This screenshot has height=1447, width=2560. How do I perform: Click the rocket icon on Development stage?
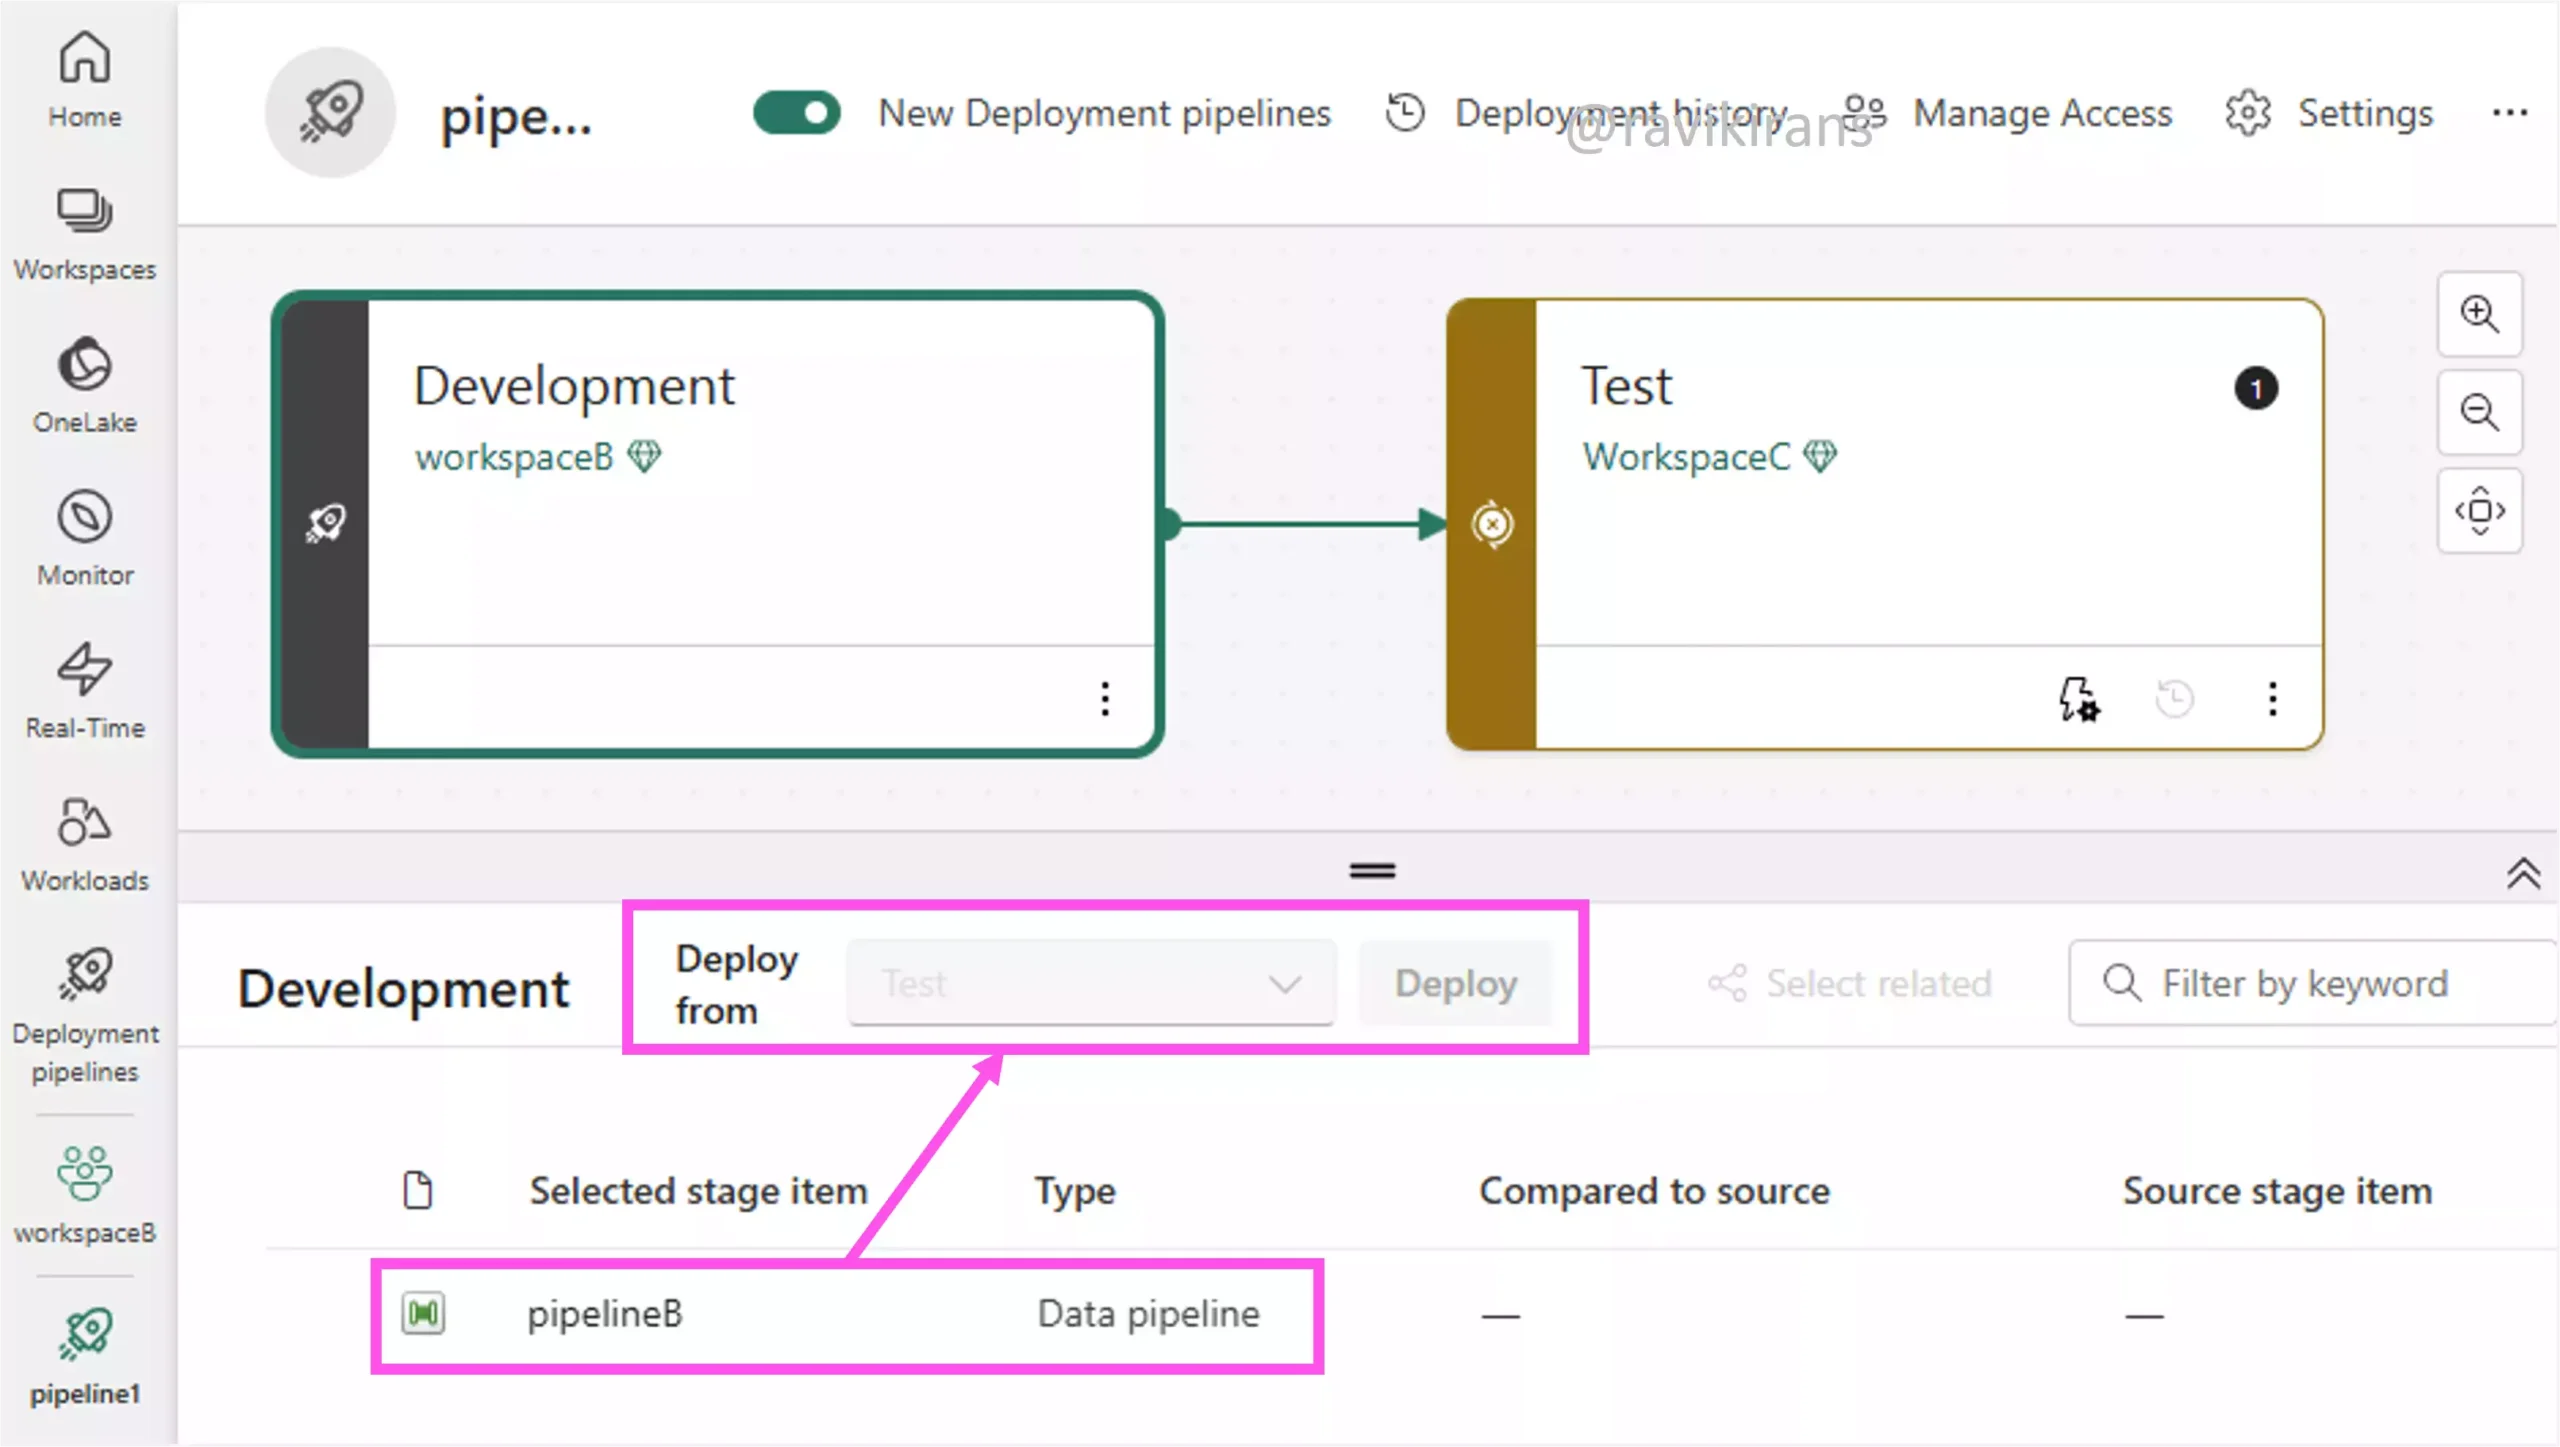point(325,524)
